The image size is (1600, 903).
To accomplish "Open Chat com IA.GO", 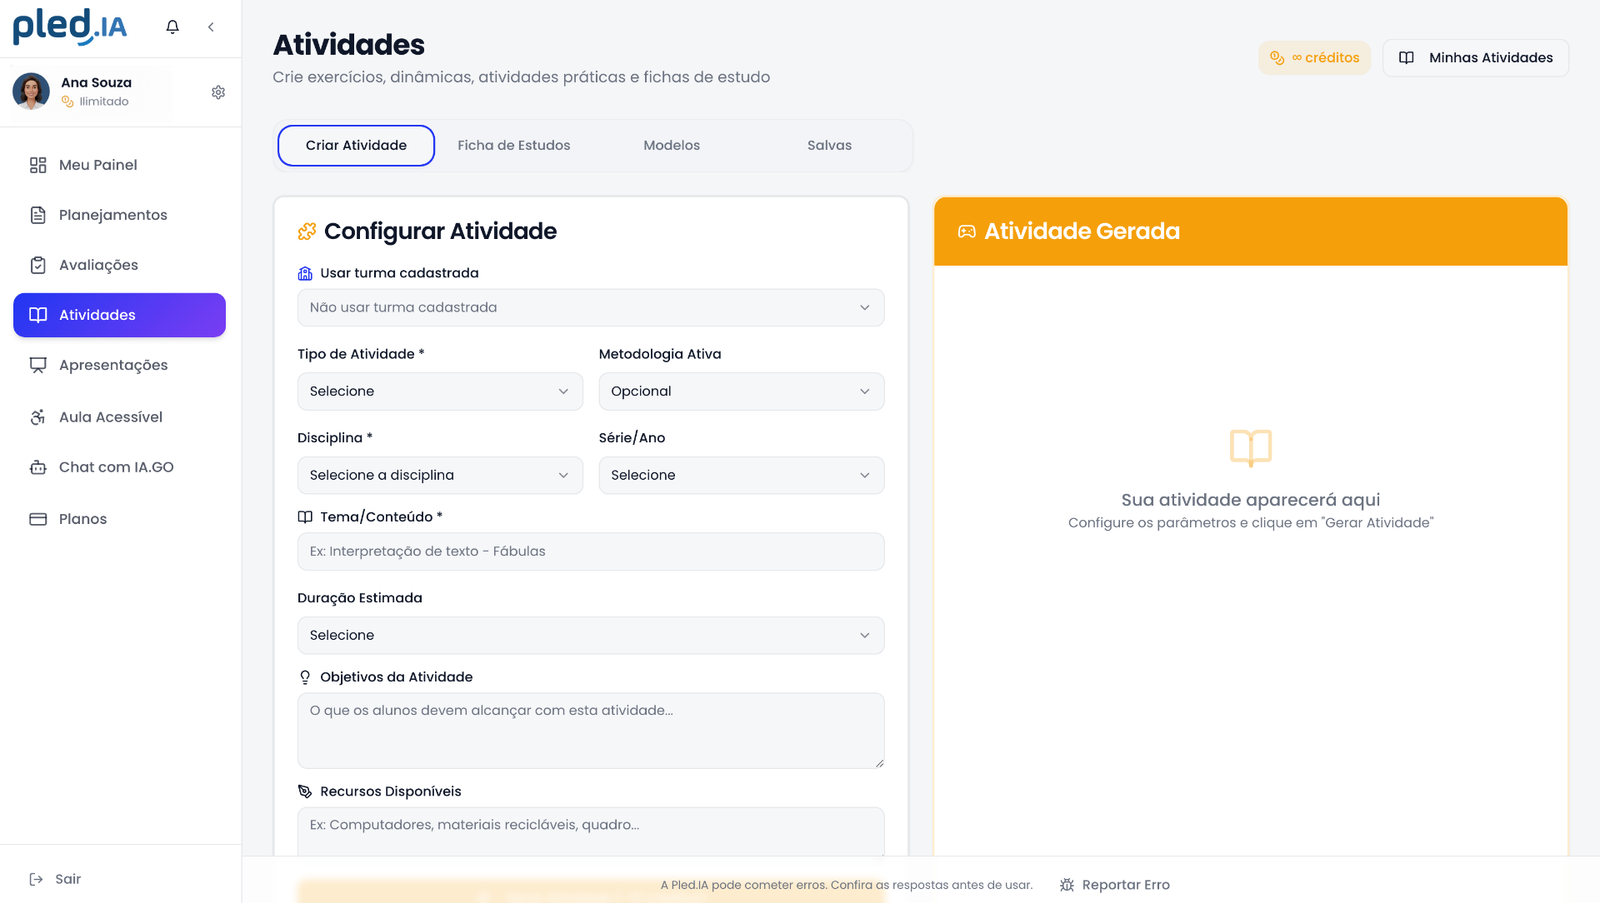I will tap(116, 467).
